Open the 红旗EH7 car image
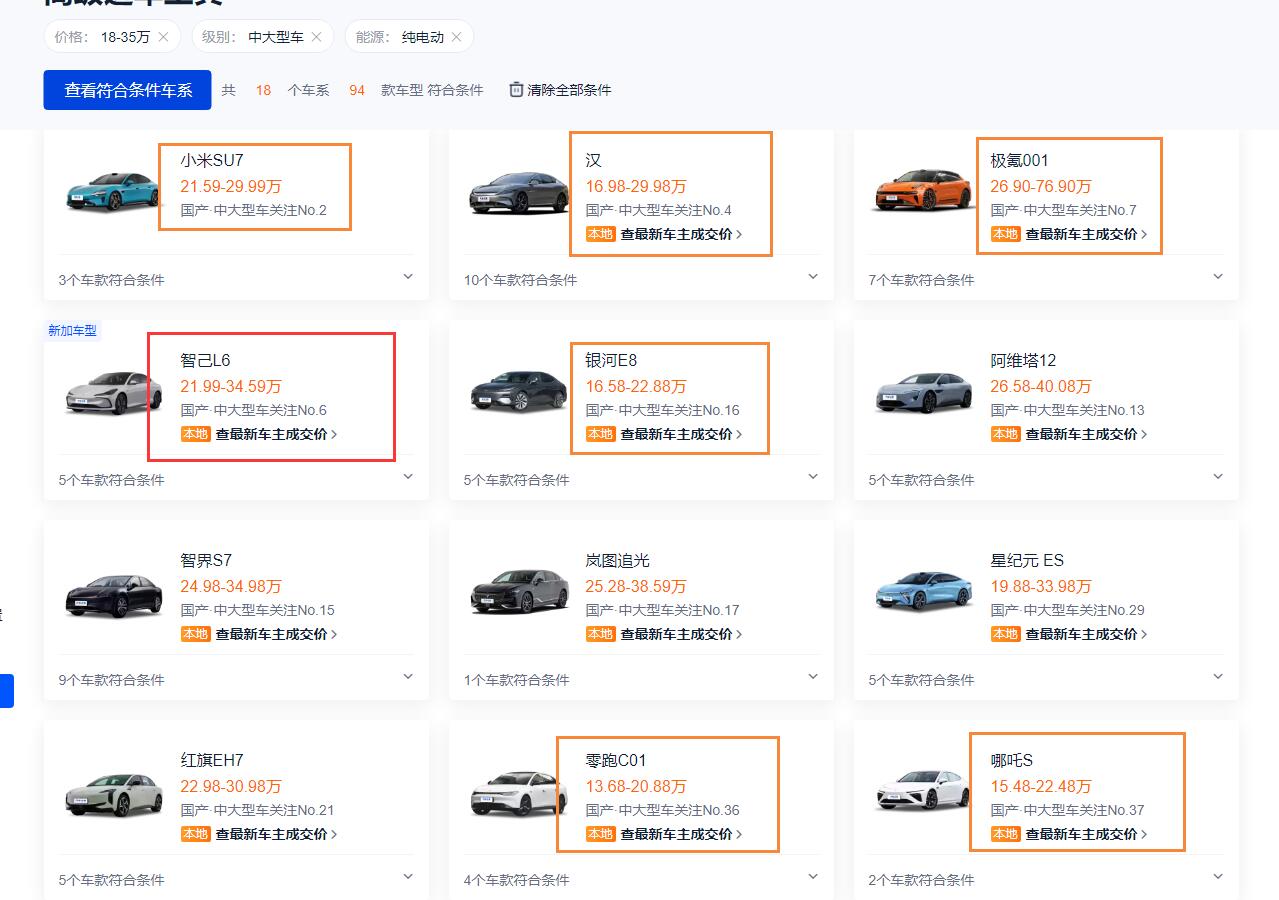 (112, 793)
